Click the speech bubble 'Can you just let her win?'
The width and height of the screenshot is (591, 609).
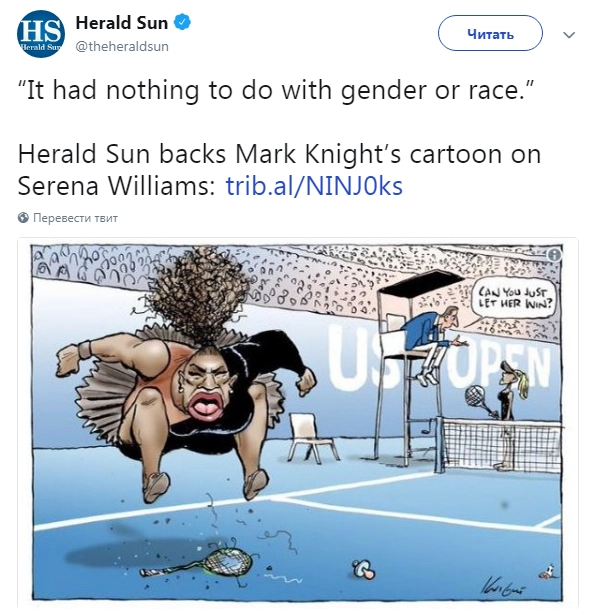[x=513, y=298]
